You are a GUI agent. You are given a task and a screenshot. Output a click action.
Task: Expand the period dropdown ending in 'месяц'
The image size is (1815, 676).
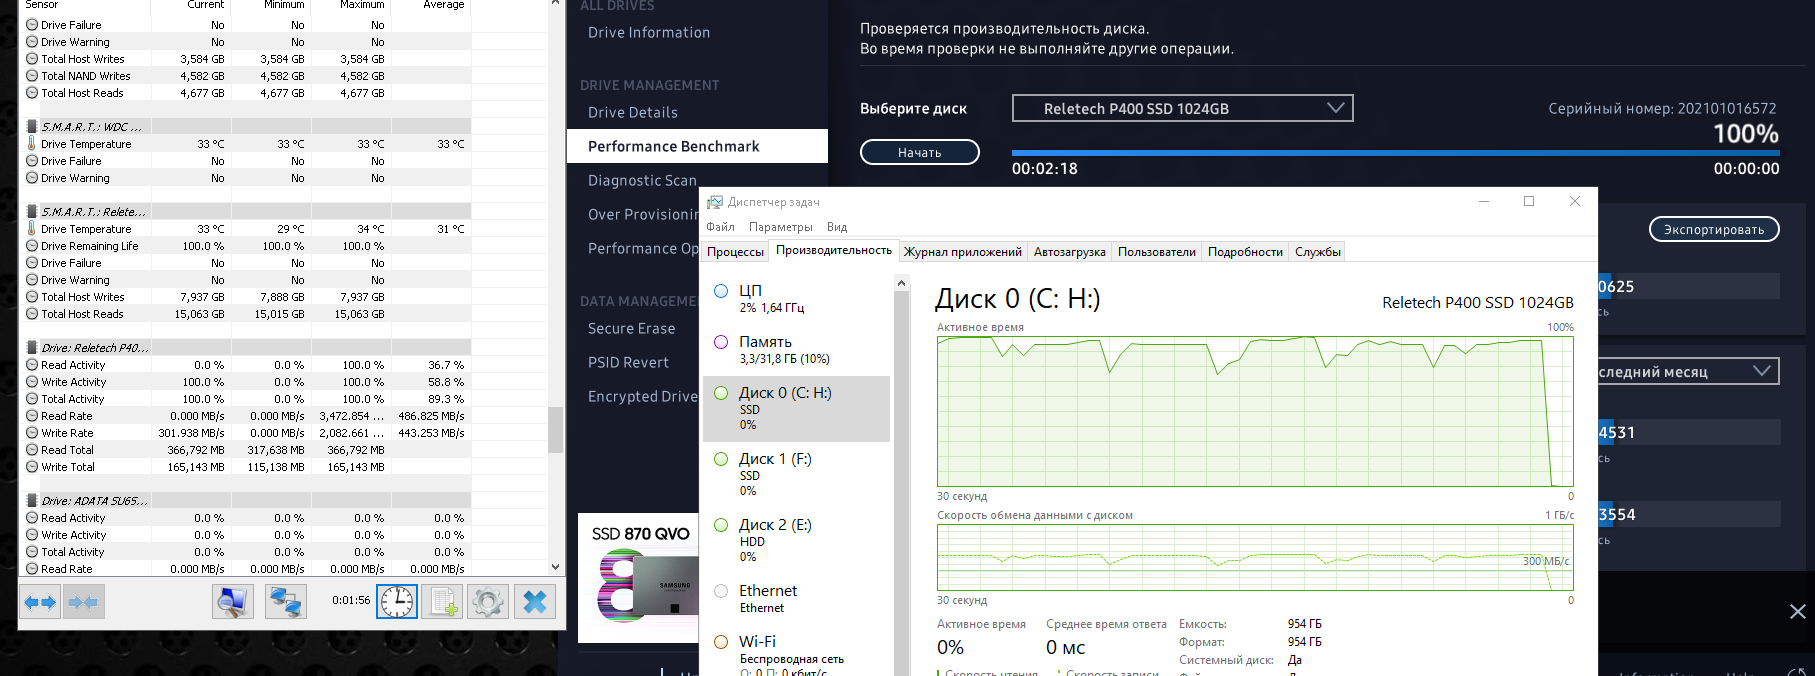[1688, 372]
